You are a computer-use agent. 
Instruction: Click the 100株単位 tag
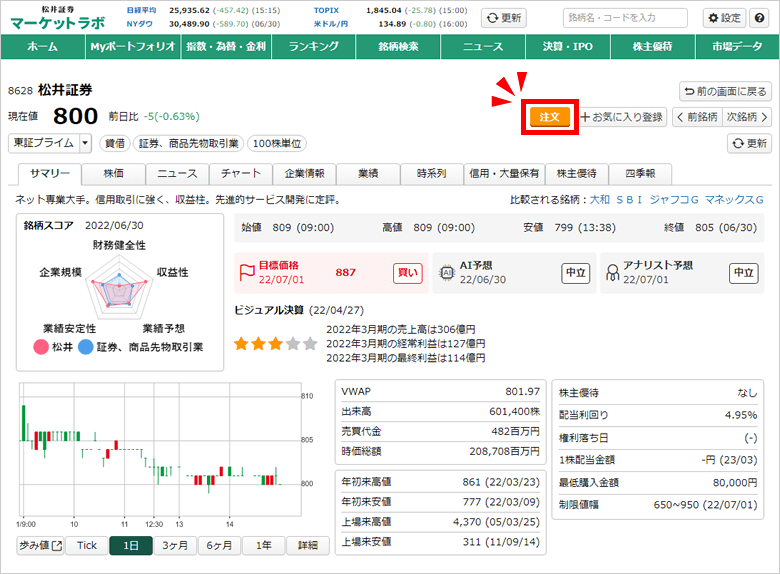tap(277, 144)
